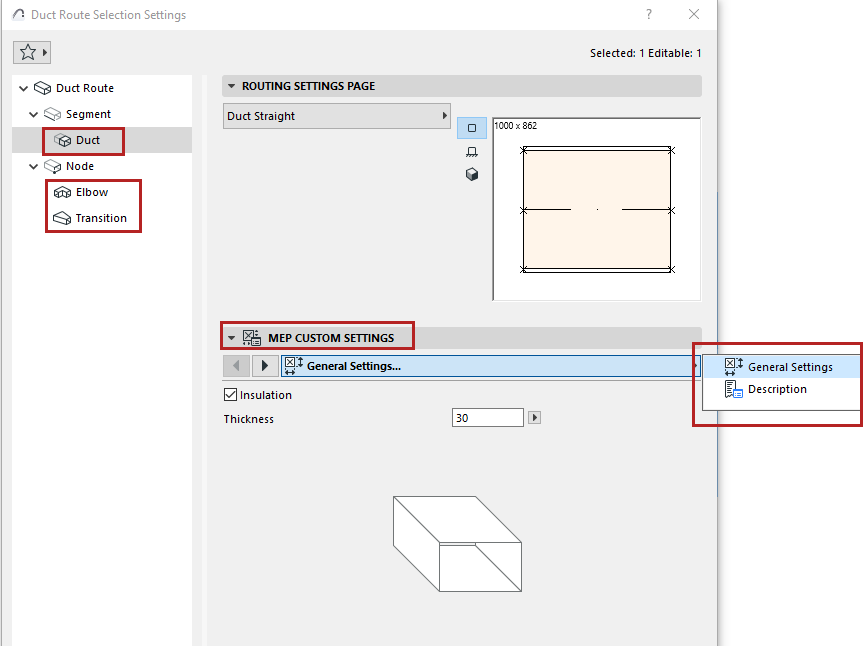Screen dimensions: 863x646
Task: Open the Favorites star popup
Action: tap(30, 52)
